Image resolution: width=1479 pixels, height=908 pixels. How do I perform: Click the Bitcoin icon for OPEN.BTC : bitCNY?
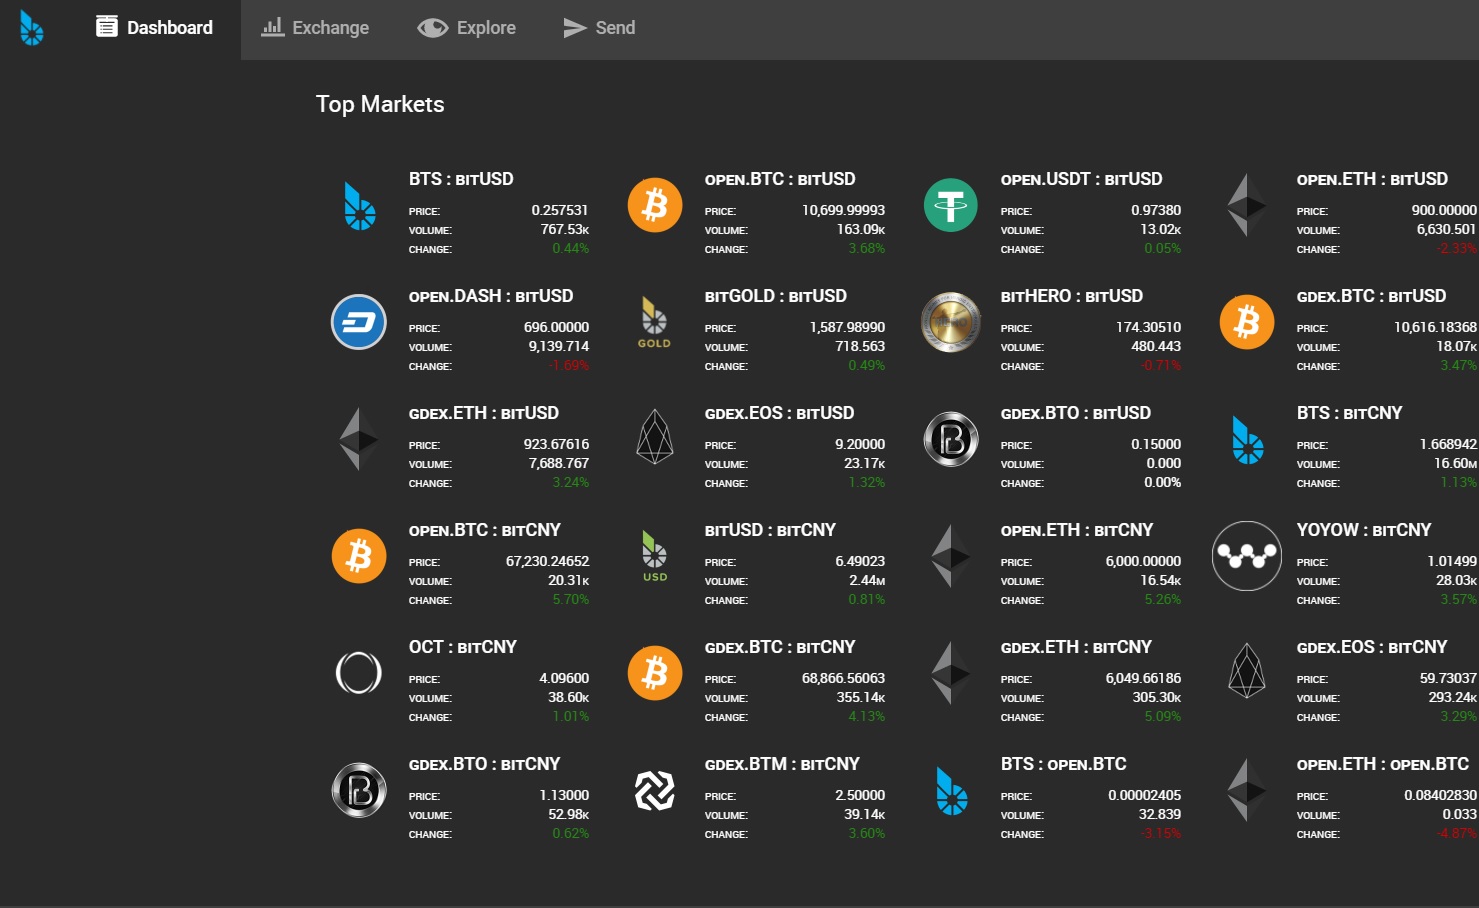pyautogui.click(x=359, y=556)
